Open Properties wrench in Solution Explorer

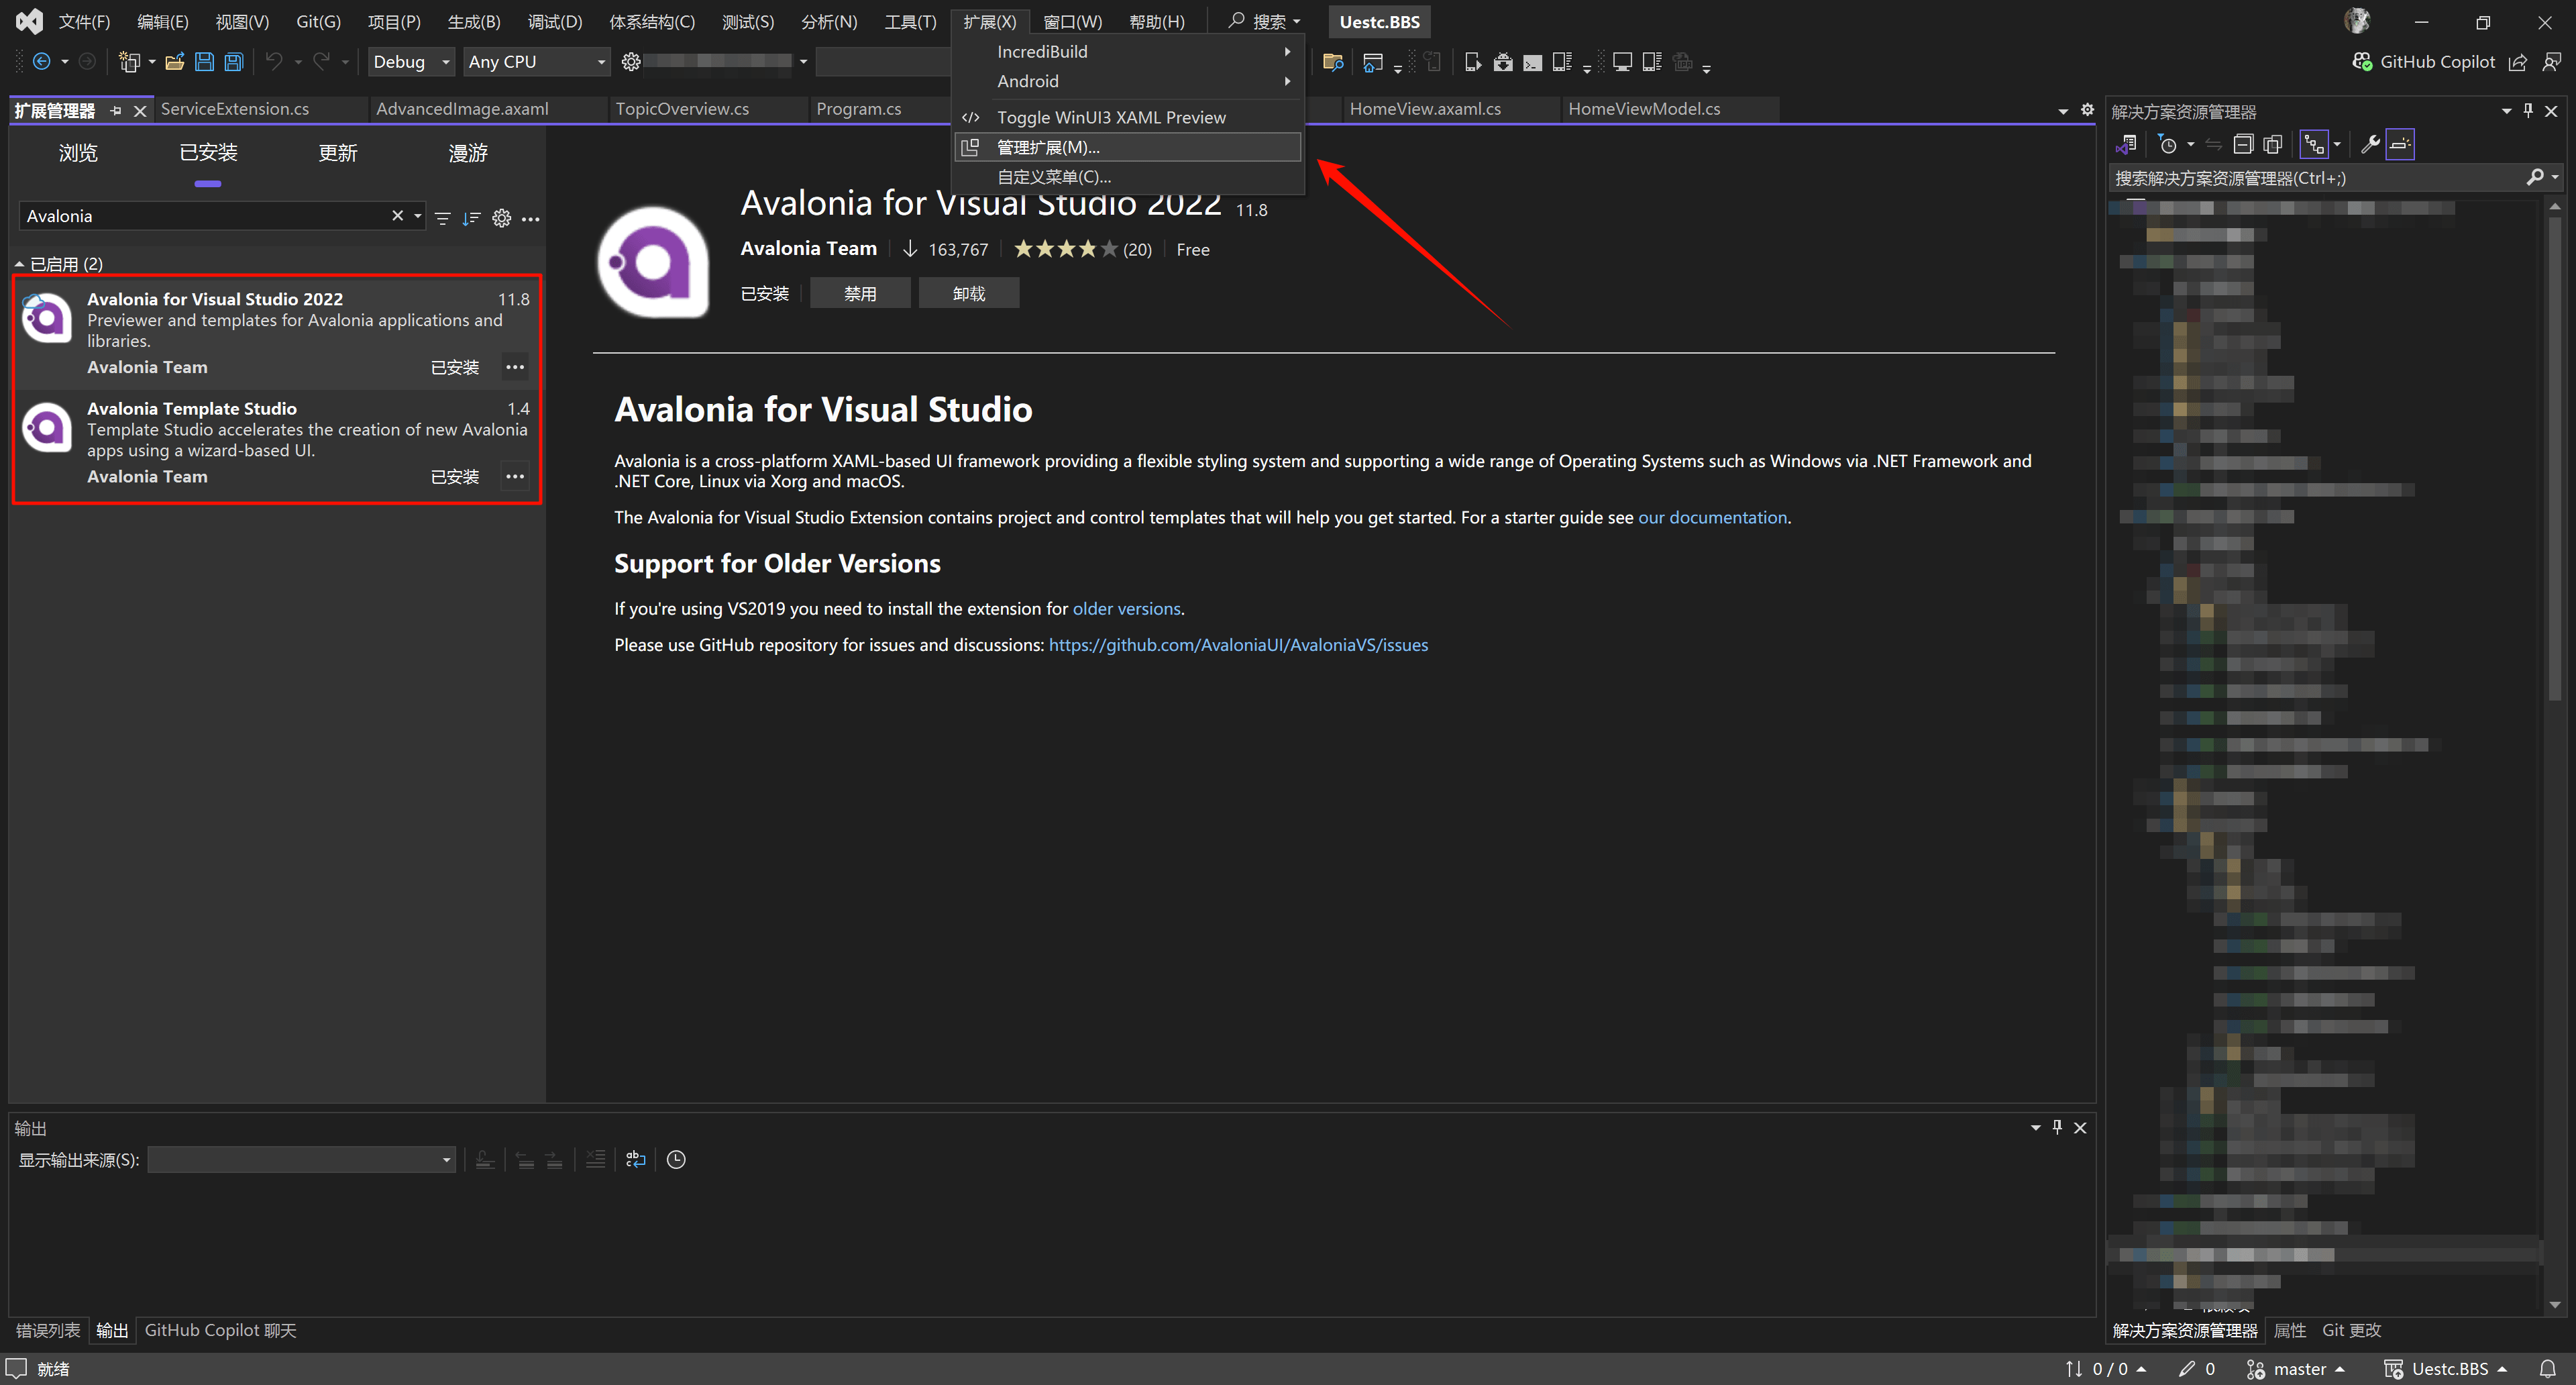point(2370,145)
